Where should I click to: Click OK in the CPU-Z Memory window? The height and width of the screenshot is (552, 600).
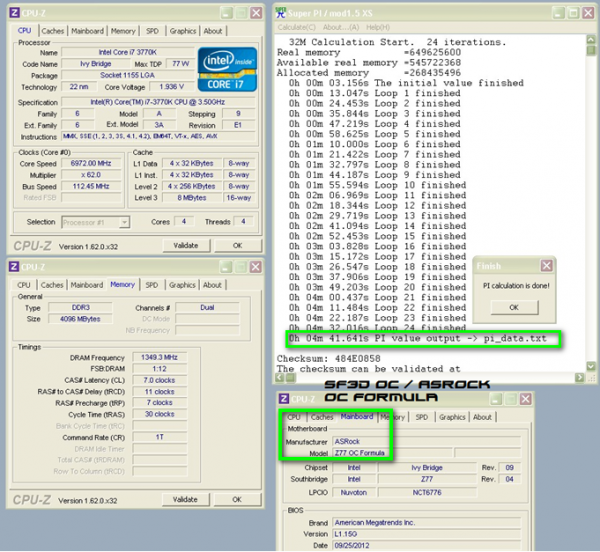coord(237,499)
